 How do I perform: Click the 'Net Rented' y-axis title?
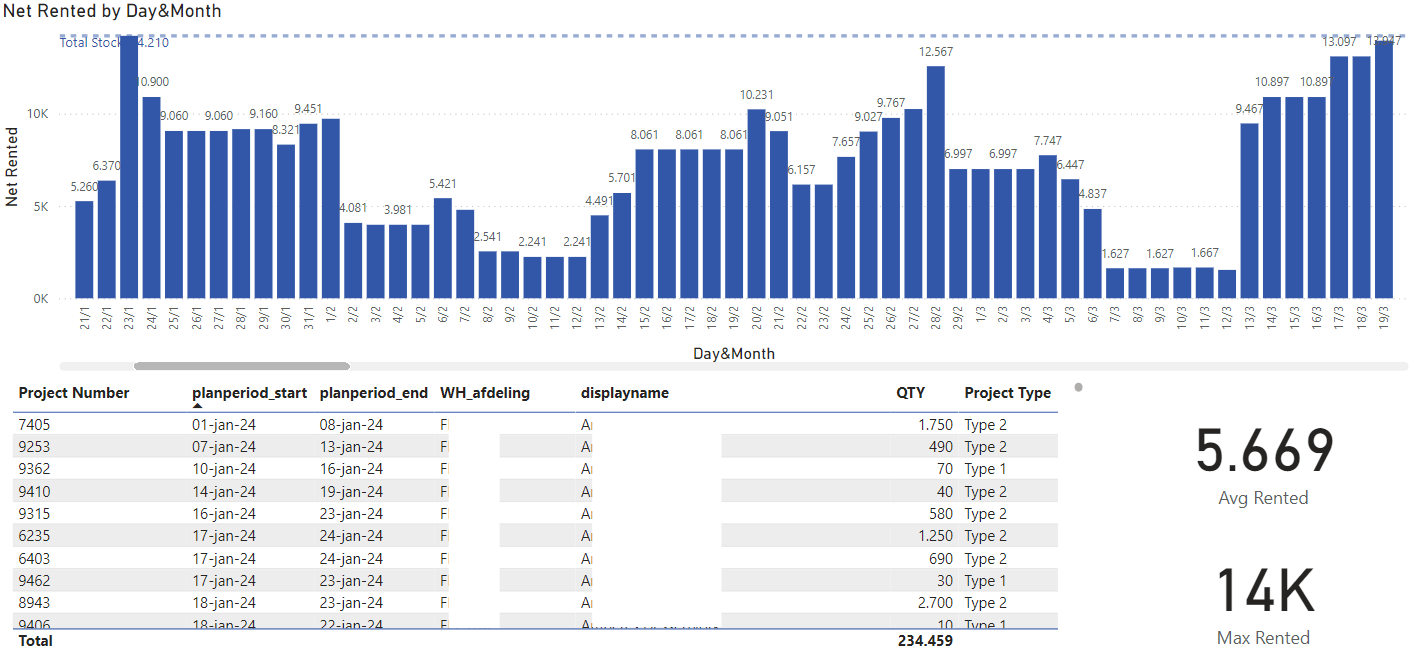(x=12, y=167)
